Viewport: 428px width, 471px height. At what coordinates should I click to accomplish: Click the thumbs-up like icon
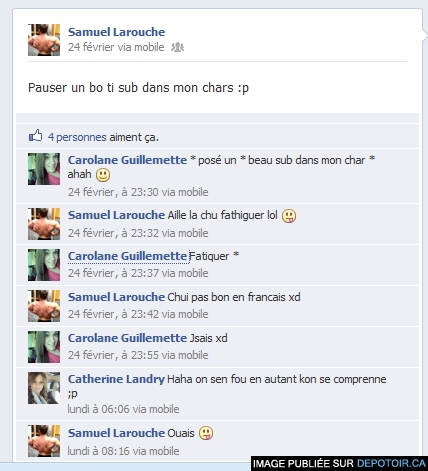[35, 136]
